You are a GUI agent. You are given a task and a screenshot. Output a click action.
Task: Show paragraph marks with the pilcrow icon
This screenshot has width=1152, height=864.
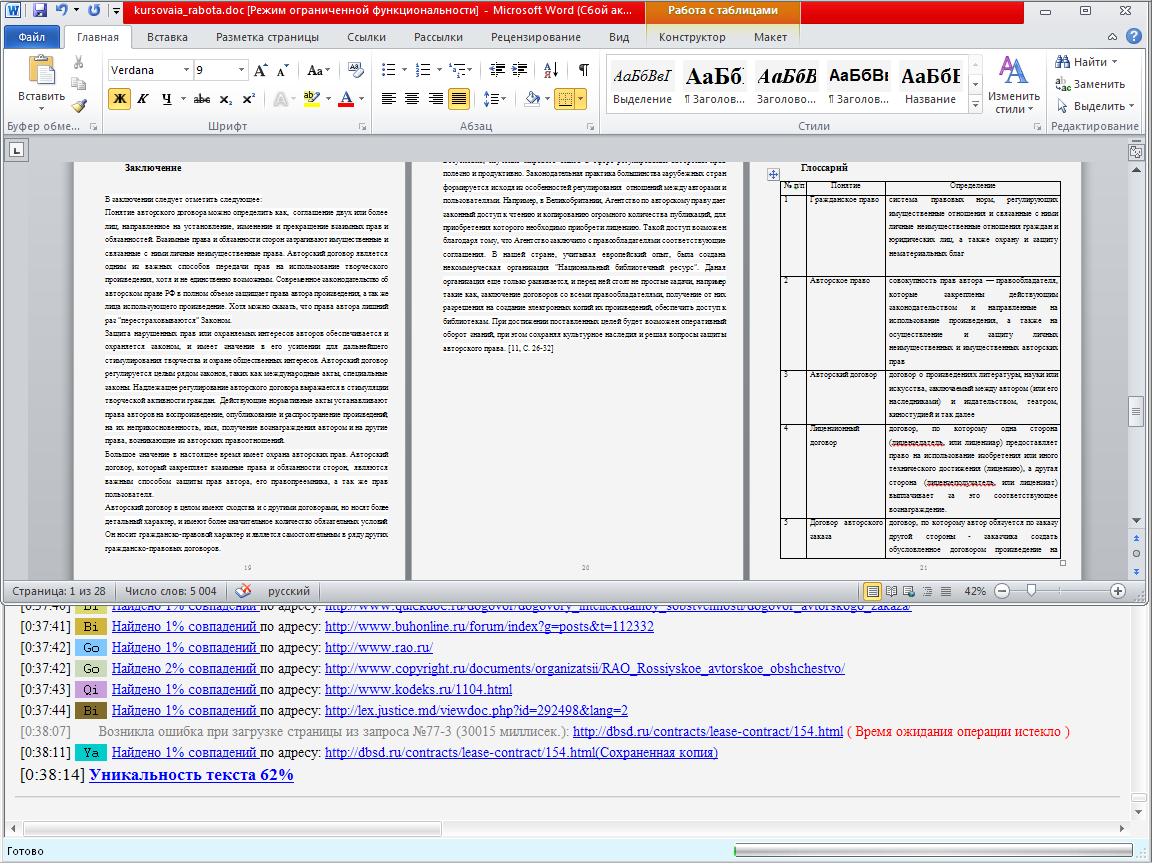point(583,70)
